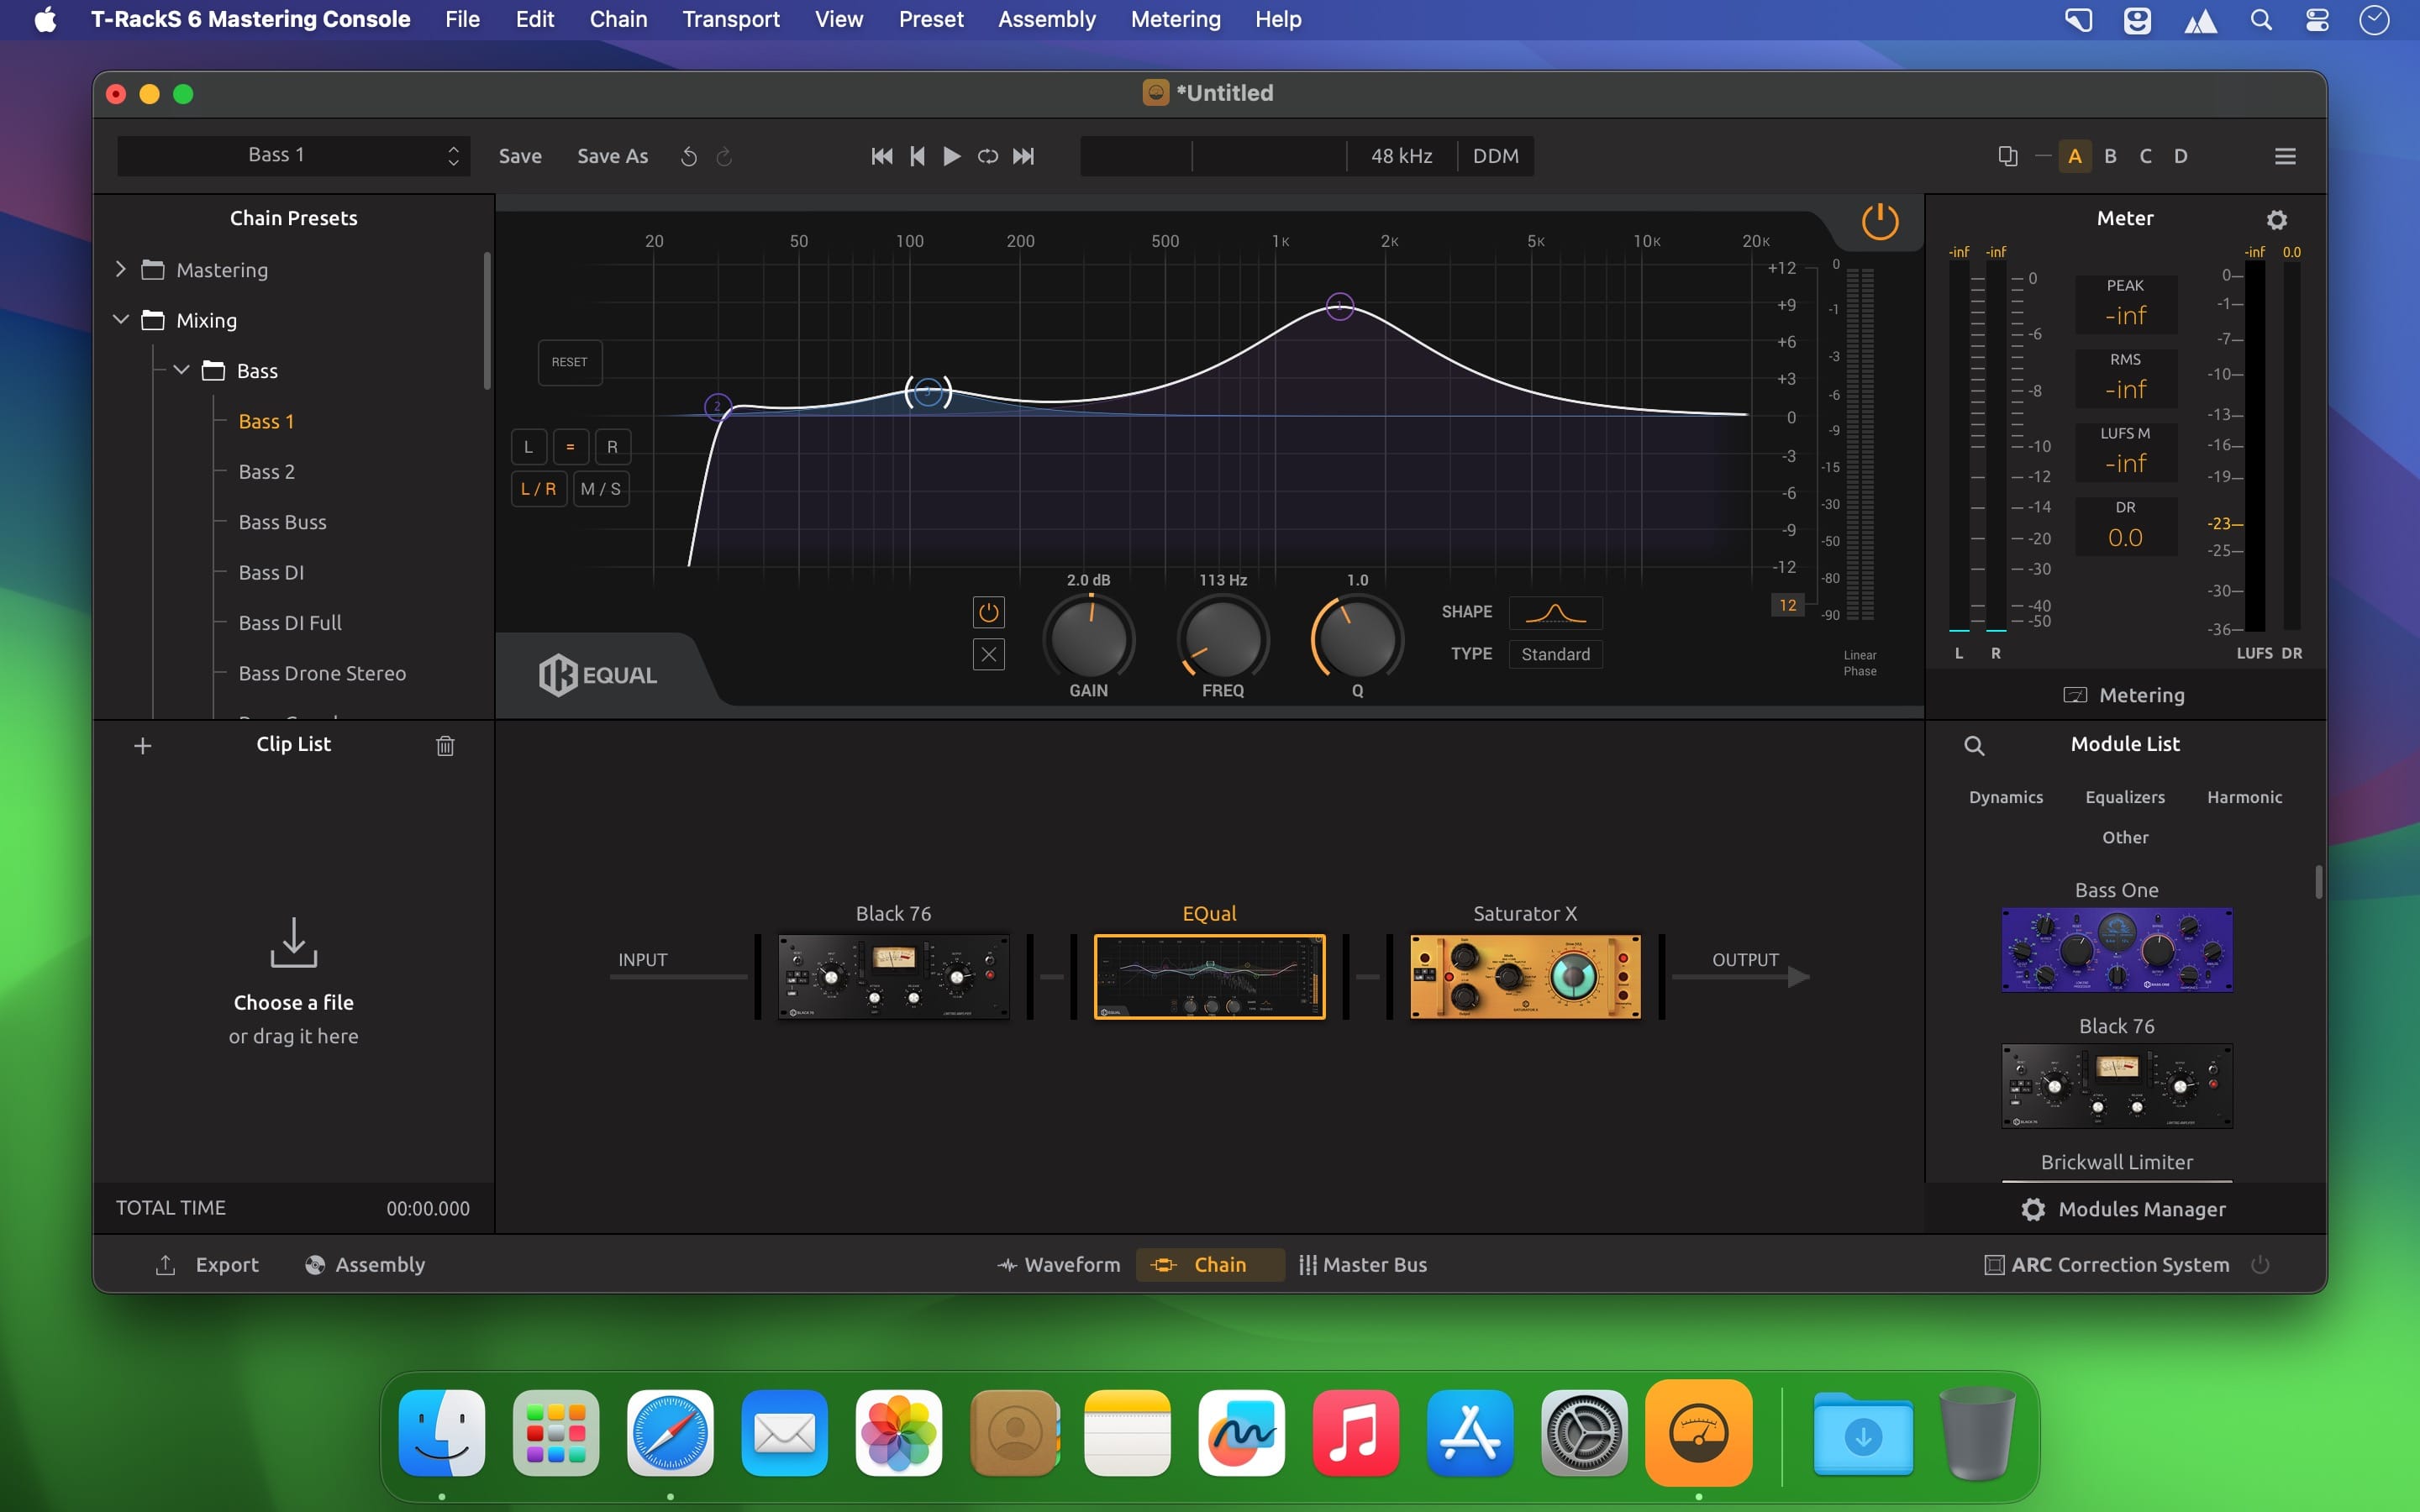Select the Black 76 module in chain
Screen dimensions: 2420x1512
(893, 976)
